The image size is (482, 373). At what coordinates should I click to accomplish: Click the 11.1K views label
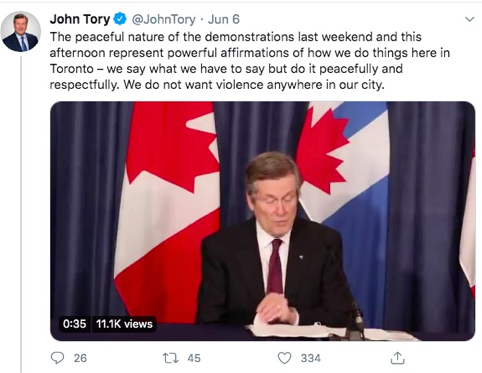(x=124, y=324)
